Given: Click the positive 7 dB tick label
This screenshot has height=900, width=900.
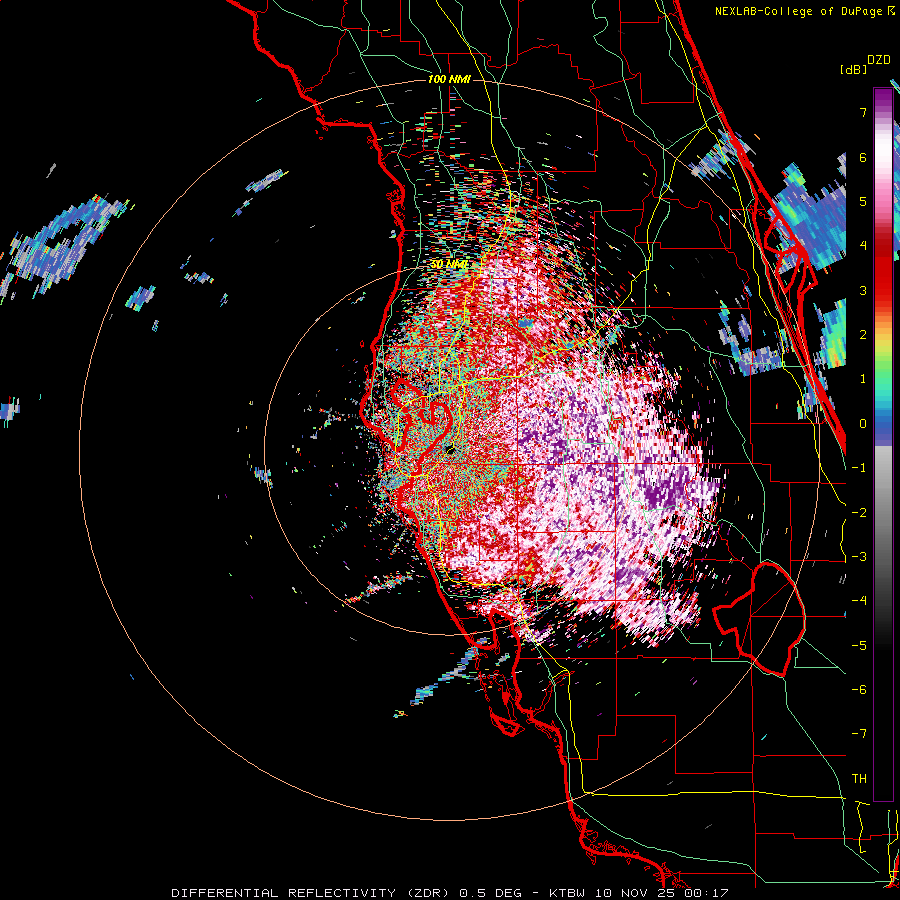Looking at the screenshot, I should pyautogui.click(x=863, y=112).
